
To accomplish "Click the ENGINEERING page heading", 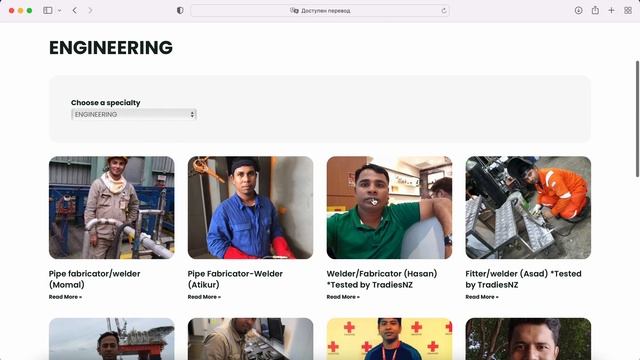I will [111, 48].
